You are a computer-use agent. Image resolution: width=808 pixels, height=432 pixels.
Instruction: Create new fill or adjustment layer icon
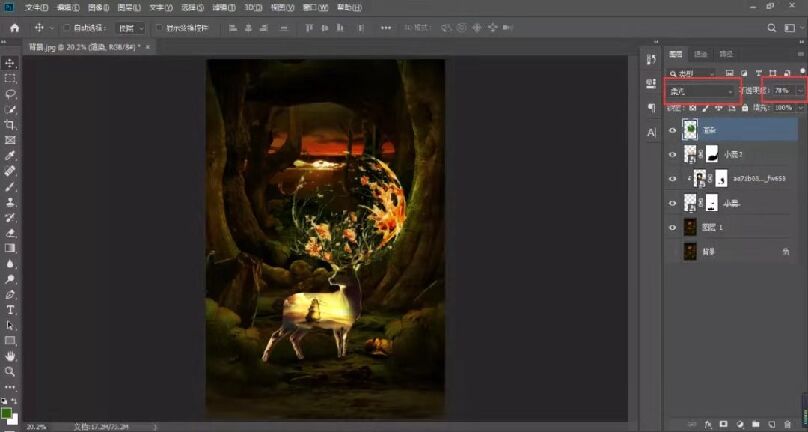[x=740, y=424]
